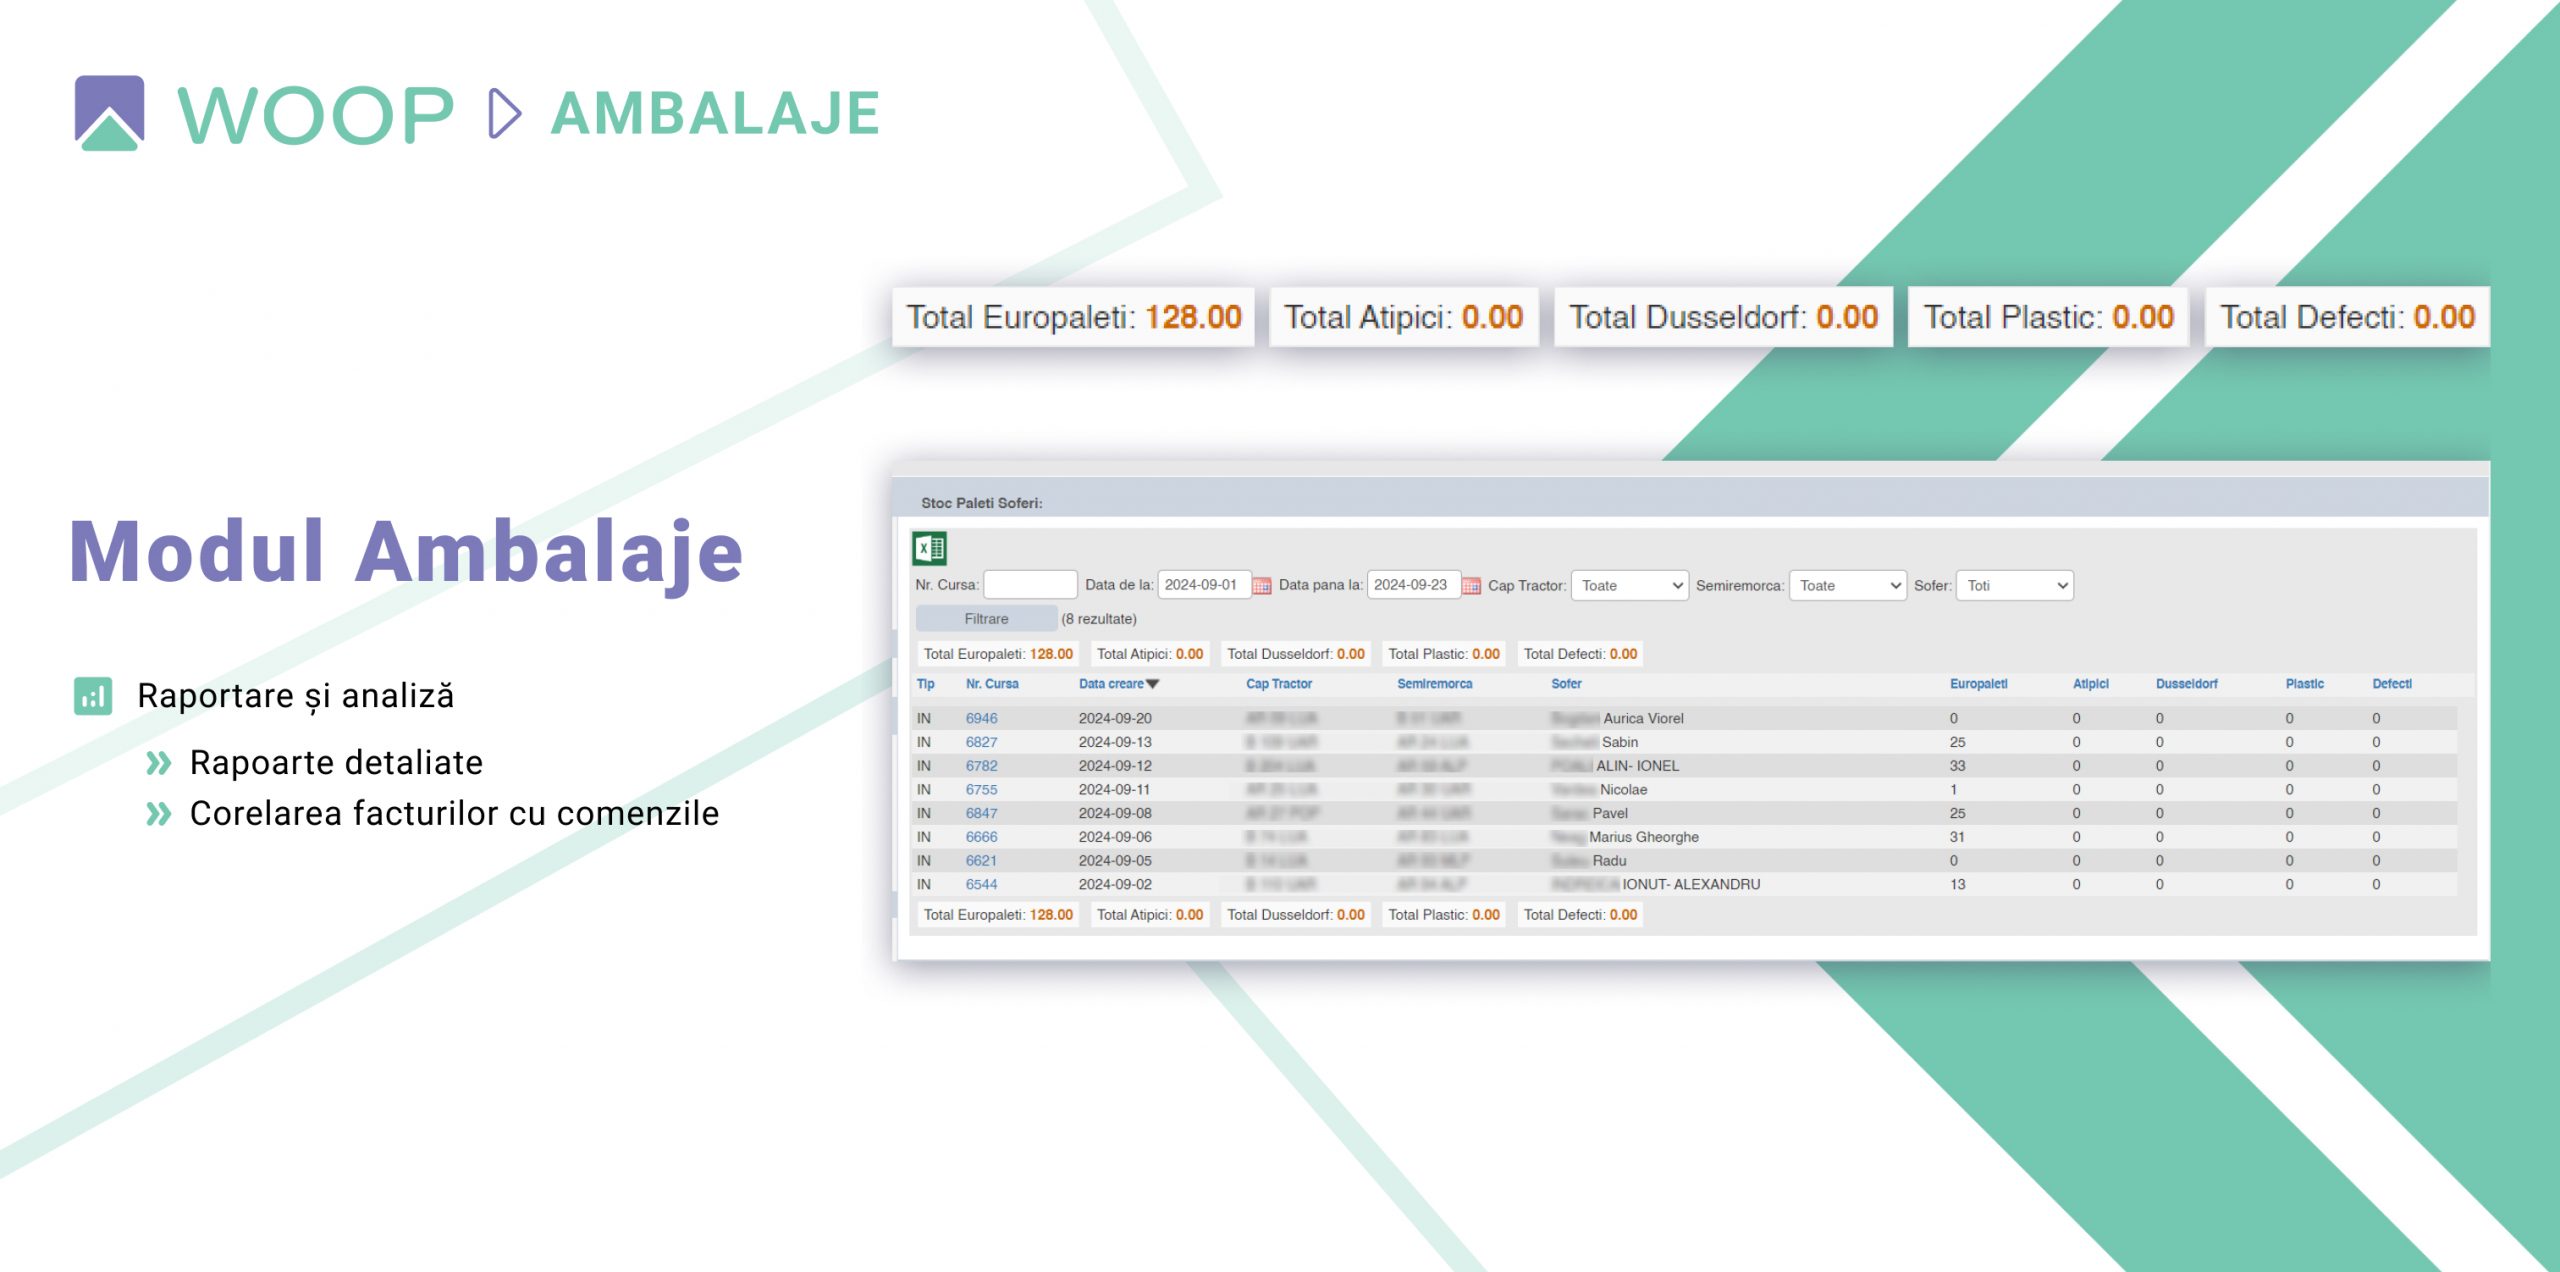Image resolution: width=2560 pixels, height=1272 pixels.
Task: Open cursa 6666 link
Action: [x=981, y=837]
